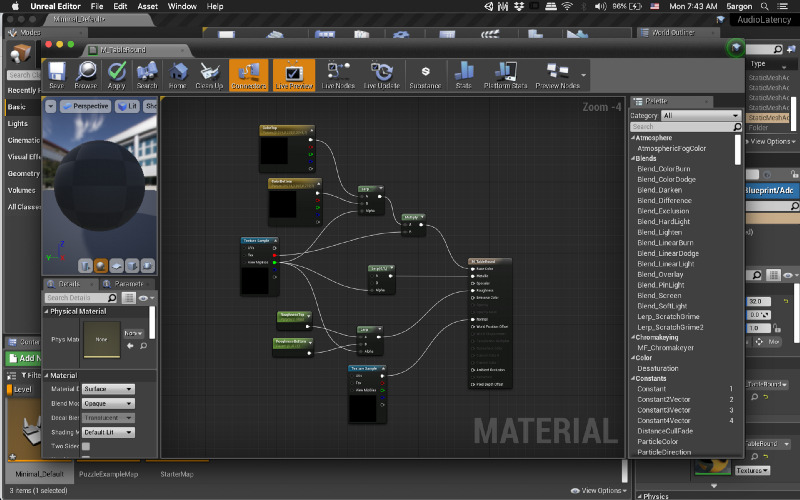Screen dimensions: 800x500
Task: Open macOS Spotlight search icon
Action: pyautogui.click(x=764, y=6)
